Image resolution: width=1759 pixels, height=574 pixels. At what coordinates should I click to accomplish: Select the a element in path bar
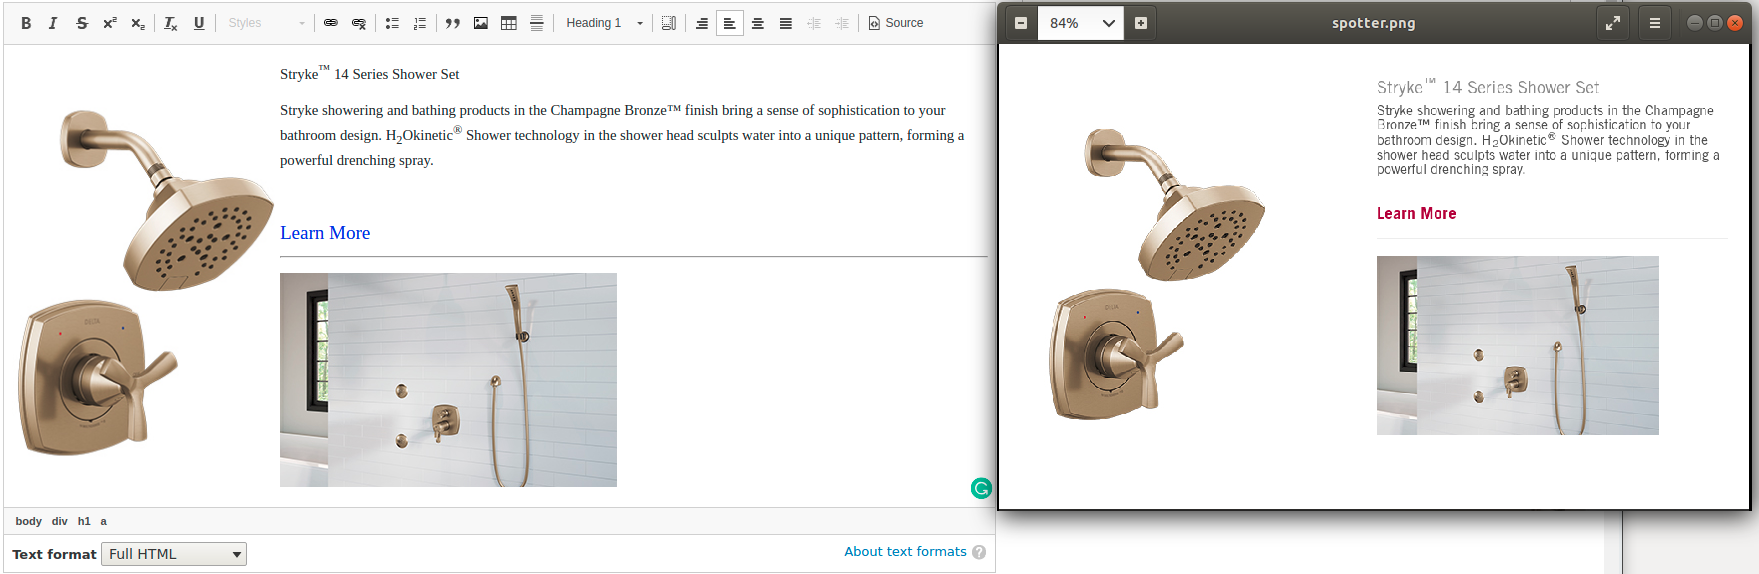103,521
